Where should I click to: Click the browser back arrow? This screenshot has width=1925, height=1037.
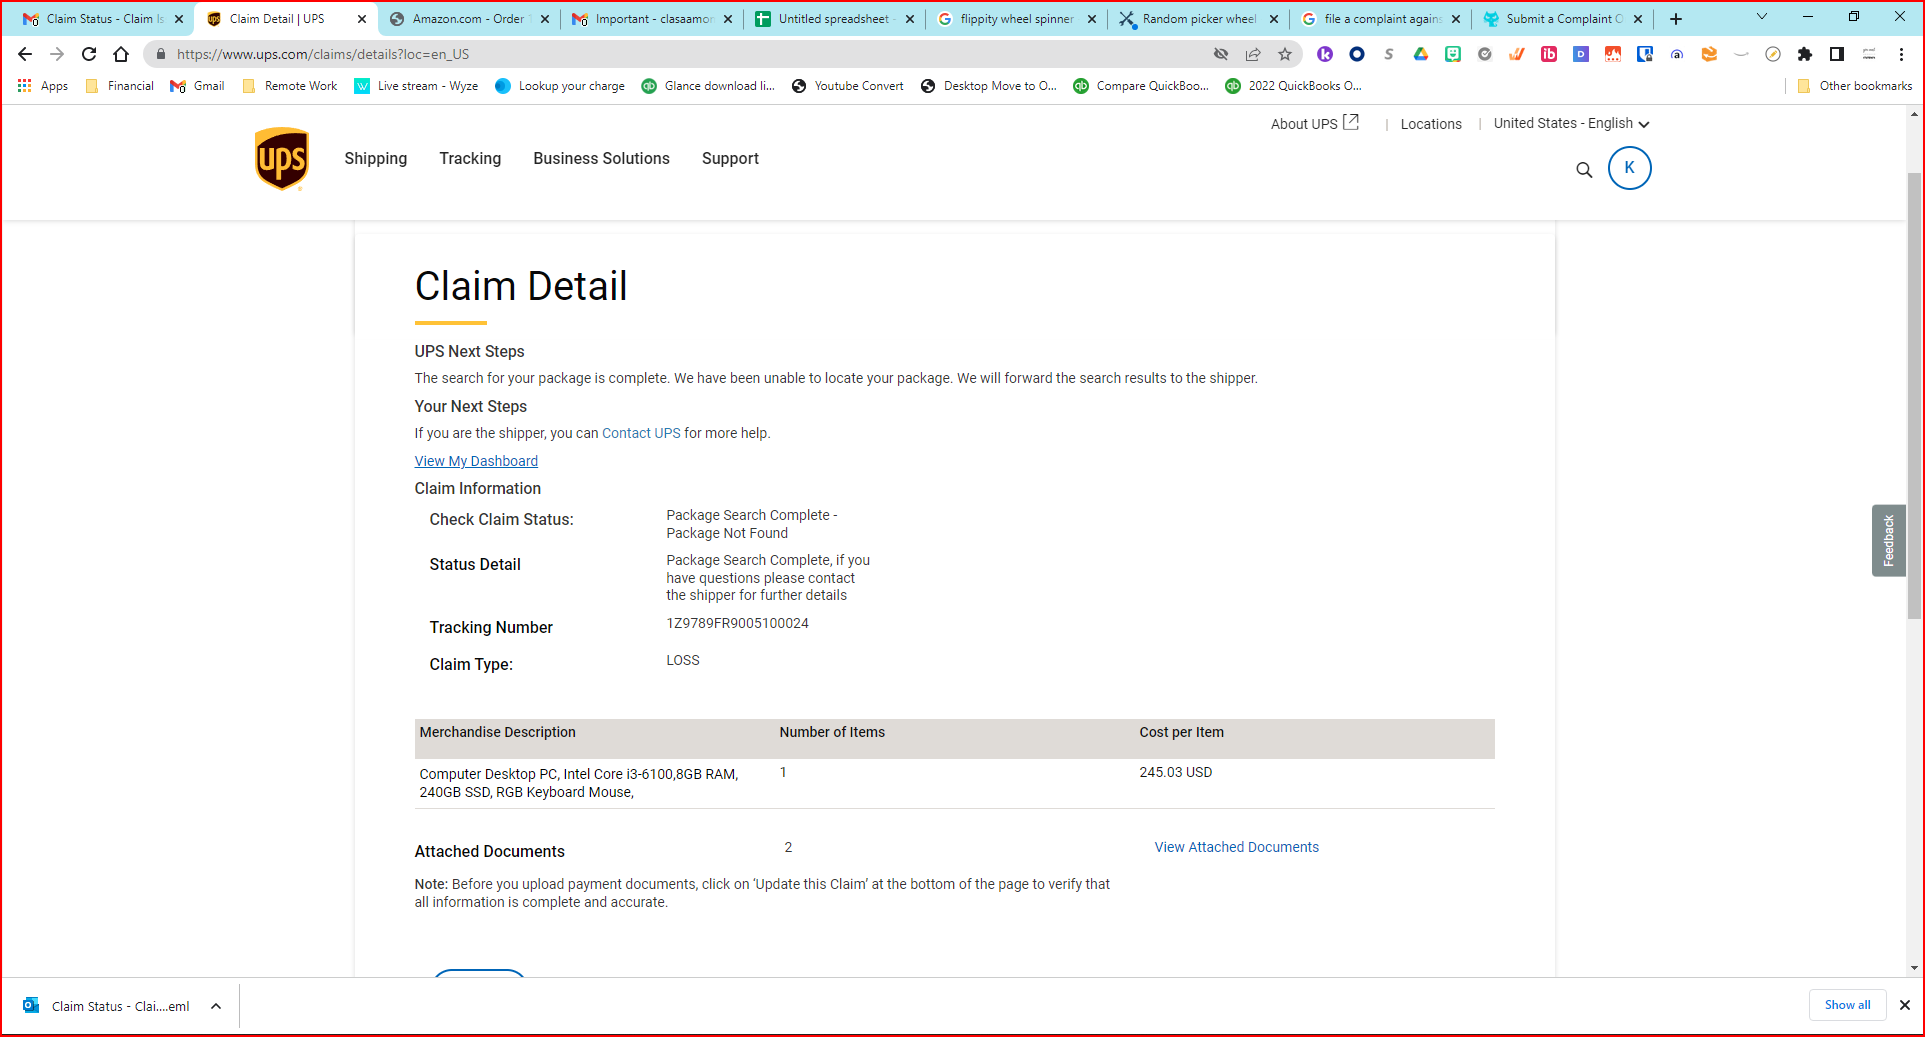coord(25,54)
